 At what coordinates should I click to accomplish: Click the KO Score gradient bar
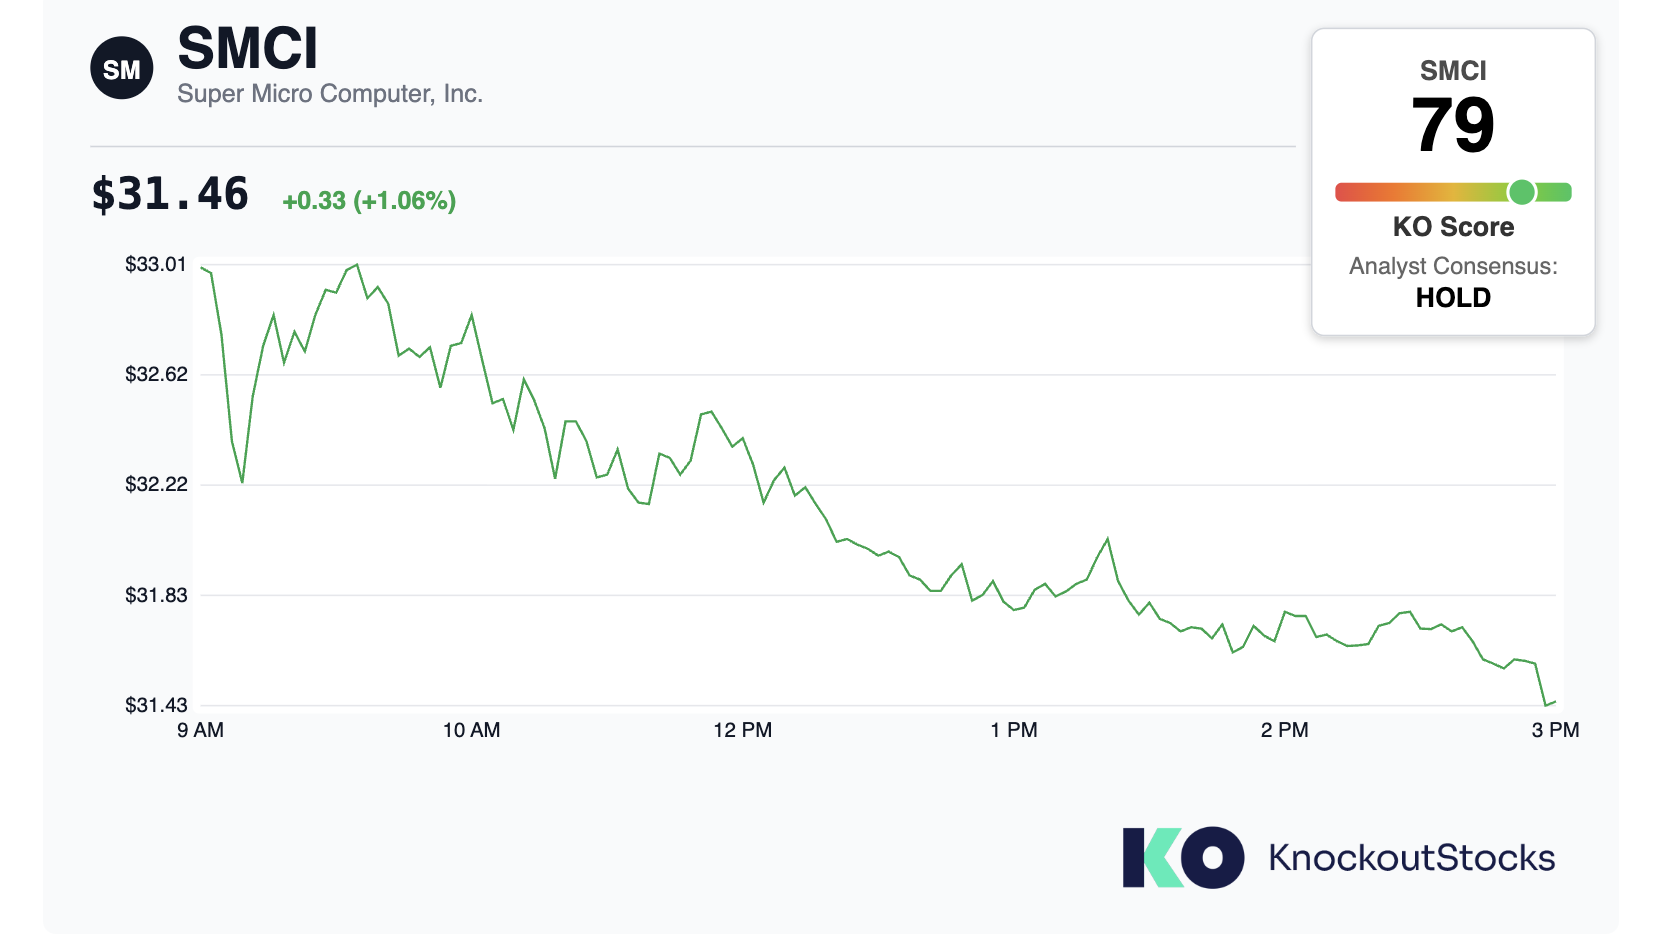(1453, 192)
